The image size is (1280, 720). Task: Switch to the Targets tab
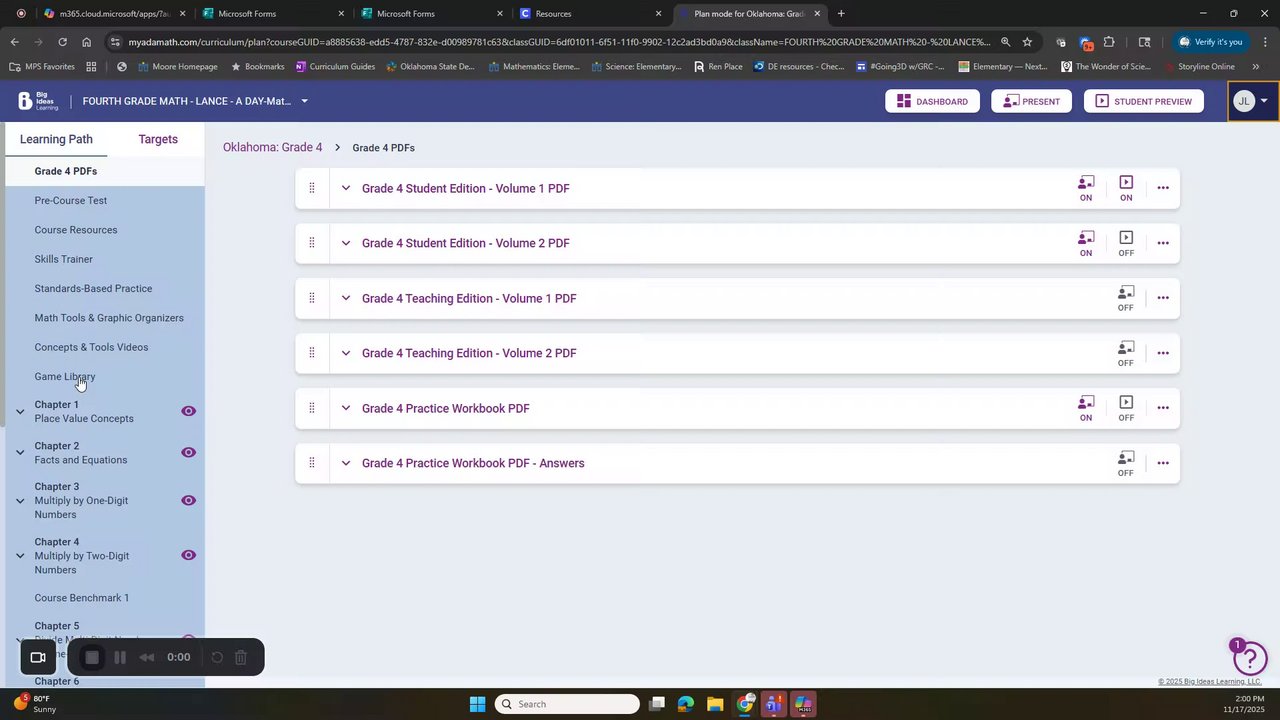158,139
